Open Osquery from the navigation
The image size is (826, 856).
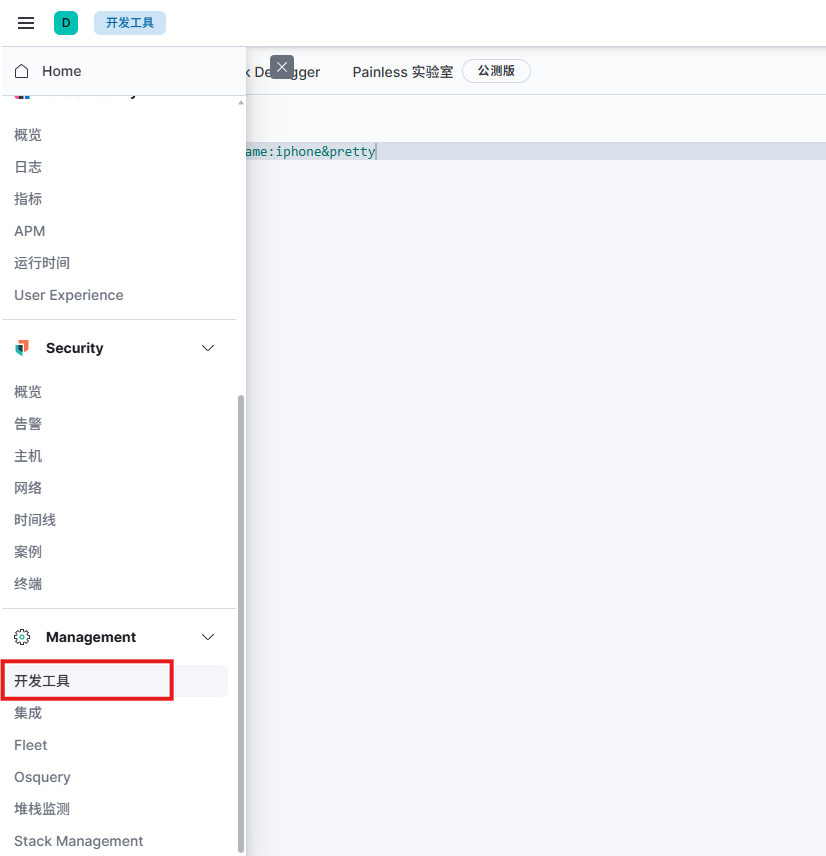tap(42, 777)
